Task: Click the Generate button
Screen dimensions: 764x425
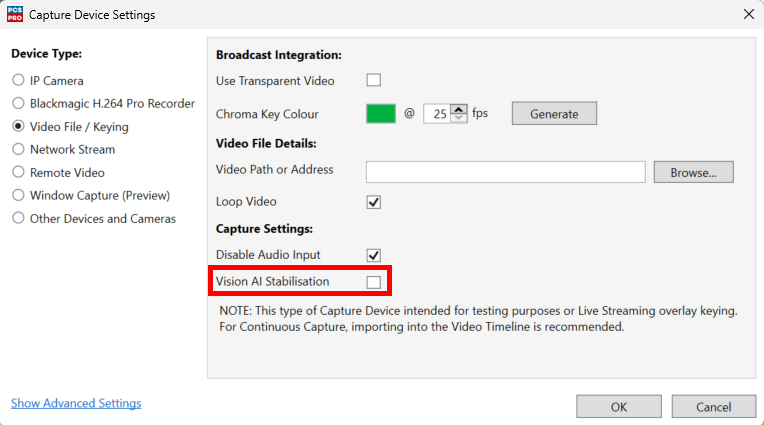Action: coord(554,114)
